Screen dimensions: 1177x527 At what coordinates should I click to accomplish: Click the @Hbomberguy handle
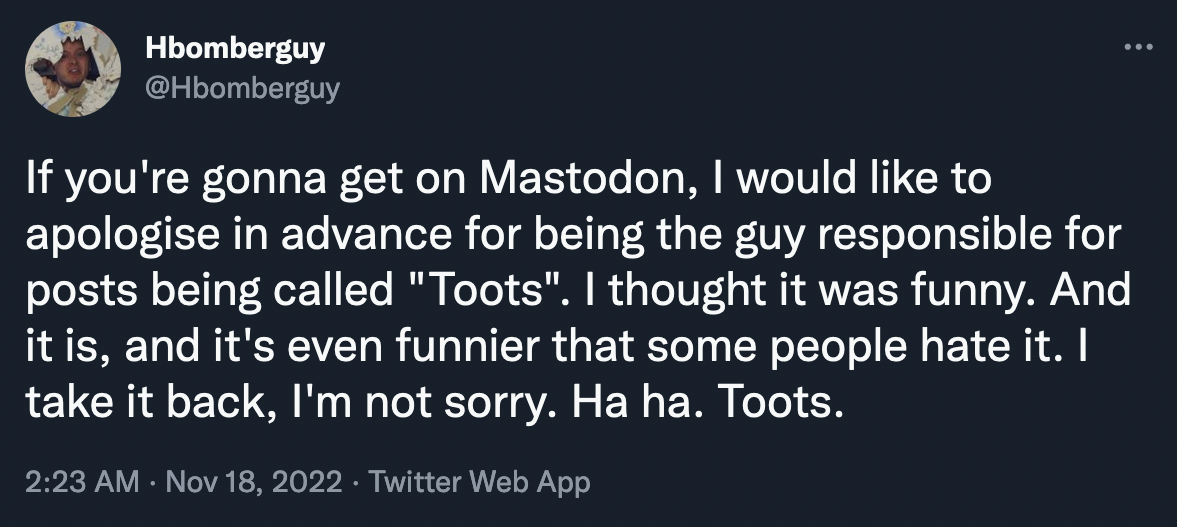[x=242, y=88]
